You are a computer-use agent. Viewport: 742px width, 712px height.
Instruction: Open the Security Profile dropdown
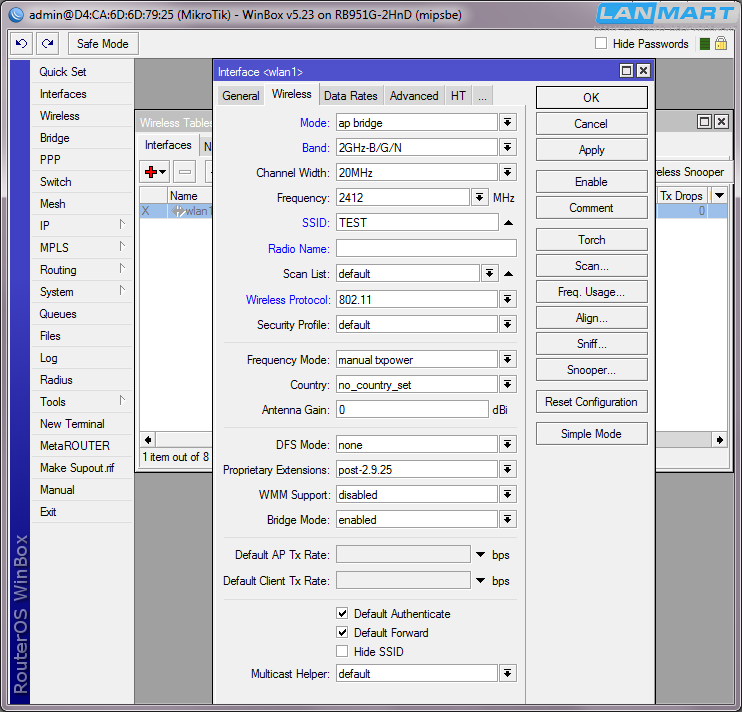(507, 325)
